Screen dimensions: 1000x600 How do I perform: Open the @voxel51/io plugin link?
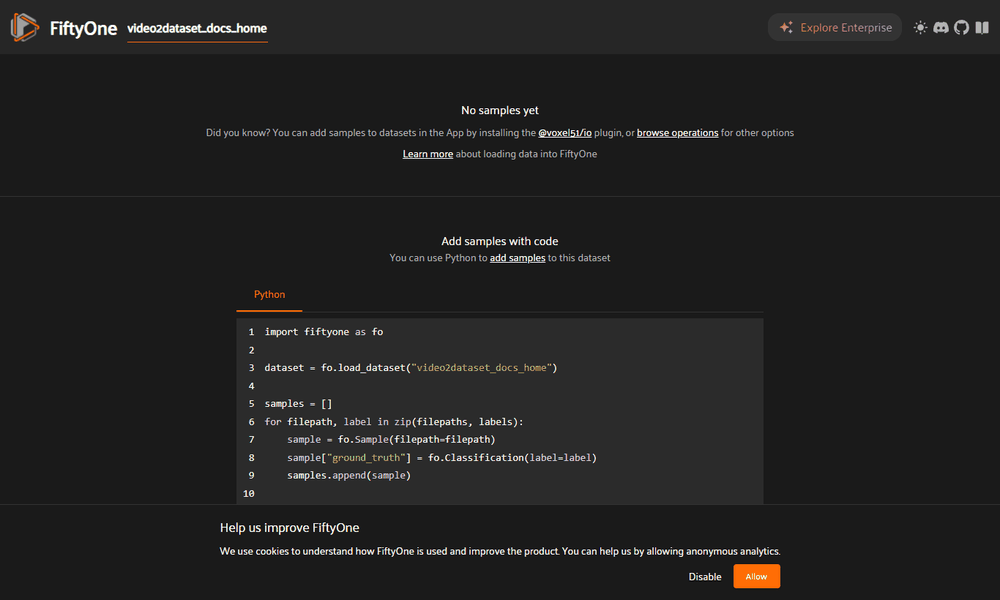[564, 133]
